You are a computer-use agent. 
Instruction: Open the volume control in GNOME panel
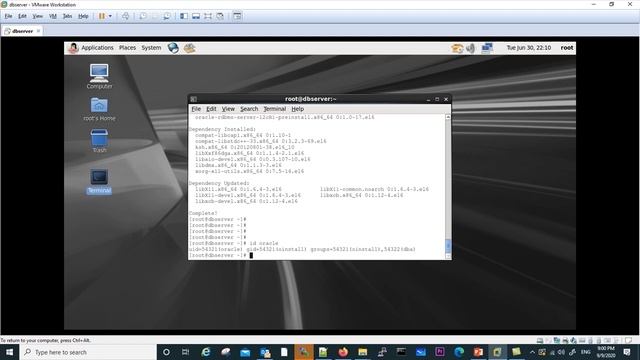point(471,48)
